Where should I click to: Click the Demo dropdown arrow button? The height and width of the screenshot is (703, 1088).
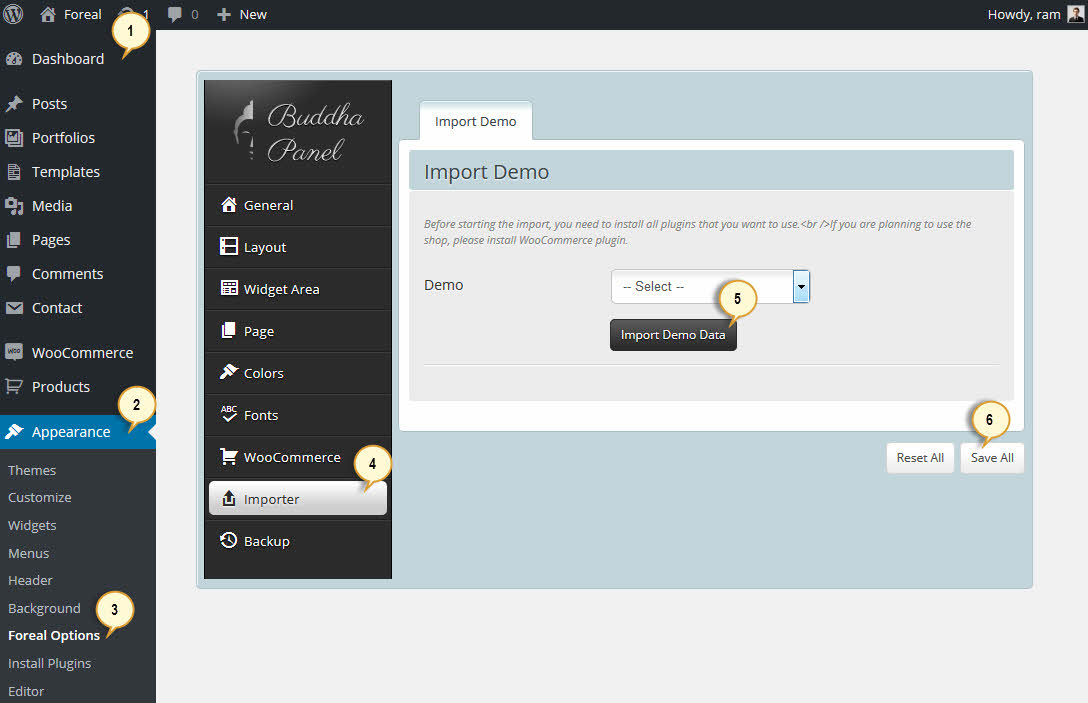click(x=801, y=287)
